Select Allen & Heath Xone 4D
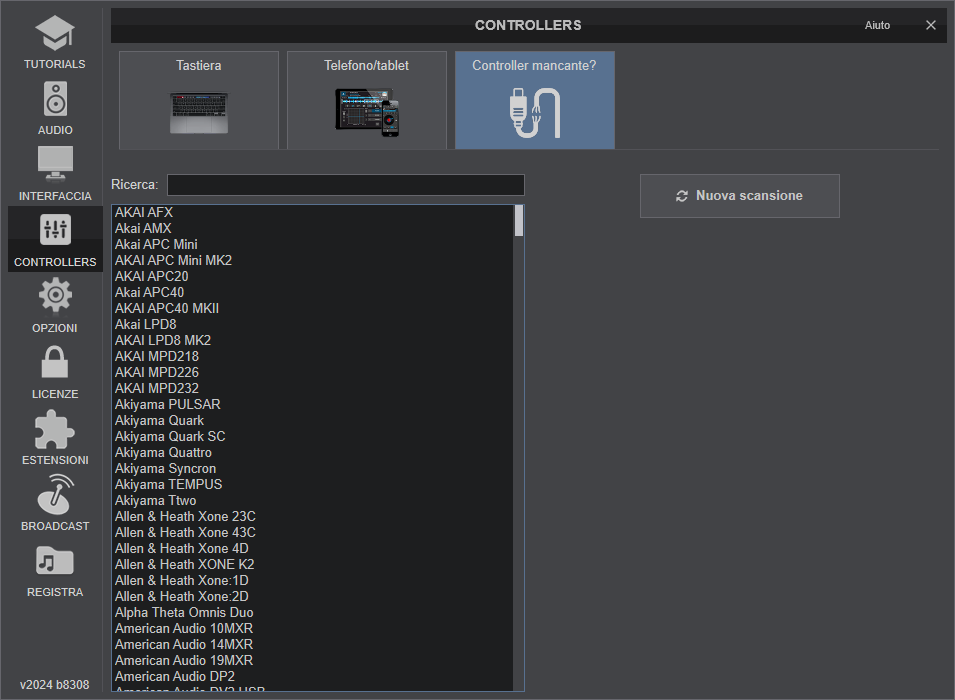 313,548
